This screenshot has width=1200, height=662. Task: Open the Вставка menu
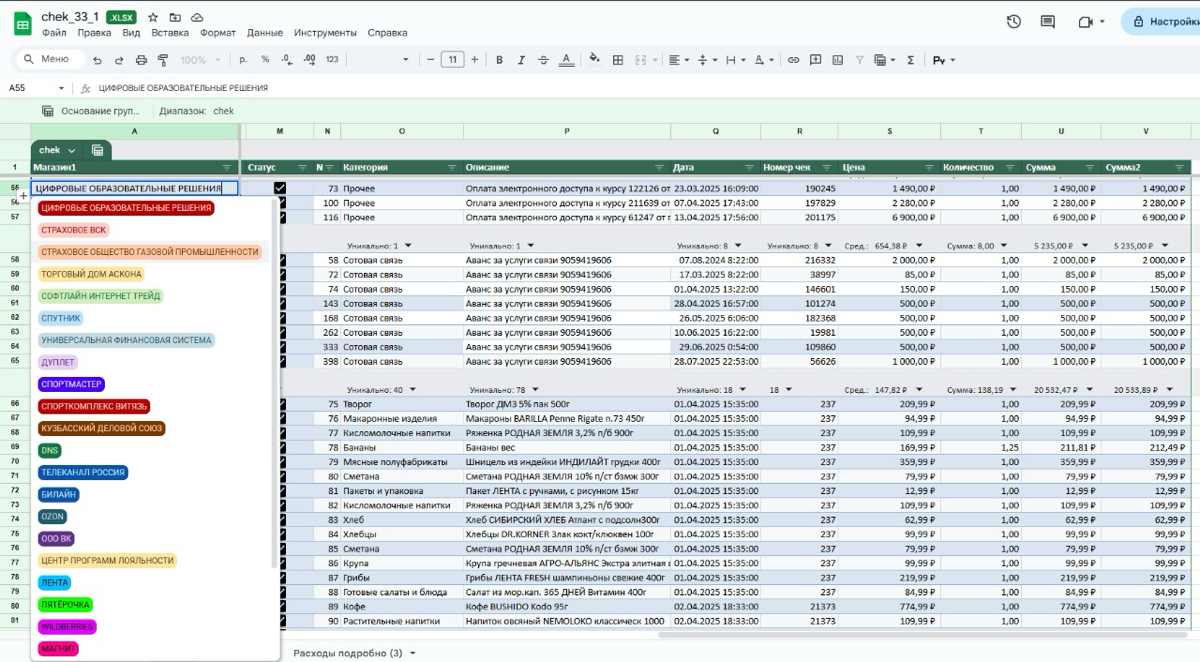coord(170,32)
